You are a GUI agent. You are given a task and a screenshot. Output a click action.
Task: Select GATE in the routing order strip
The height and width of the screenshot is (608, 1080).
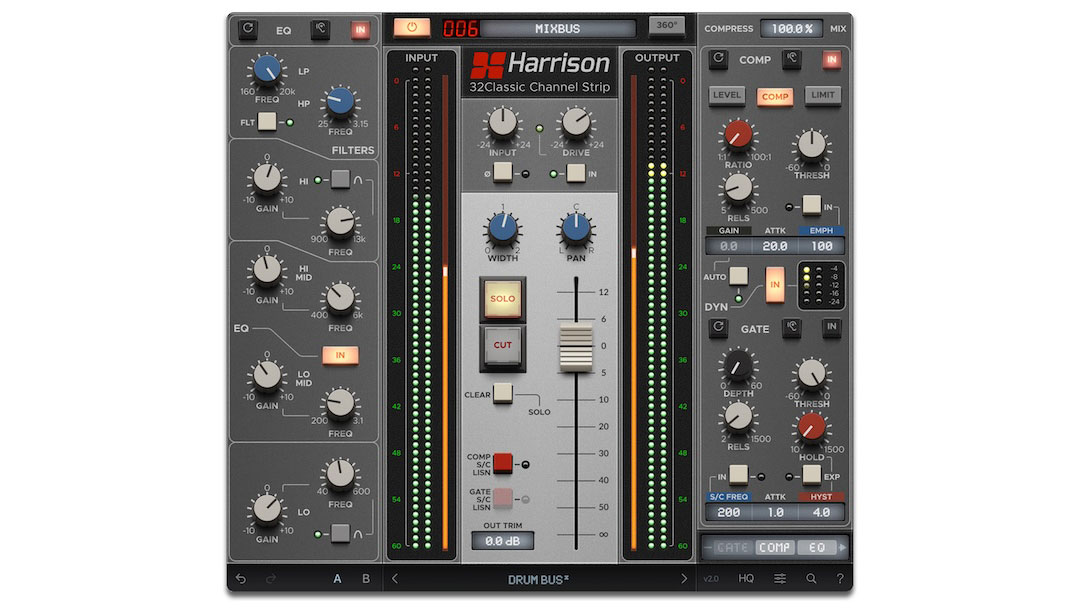(x=732, y=547)
